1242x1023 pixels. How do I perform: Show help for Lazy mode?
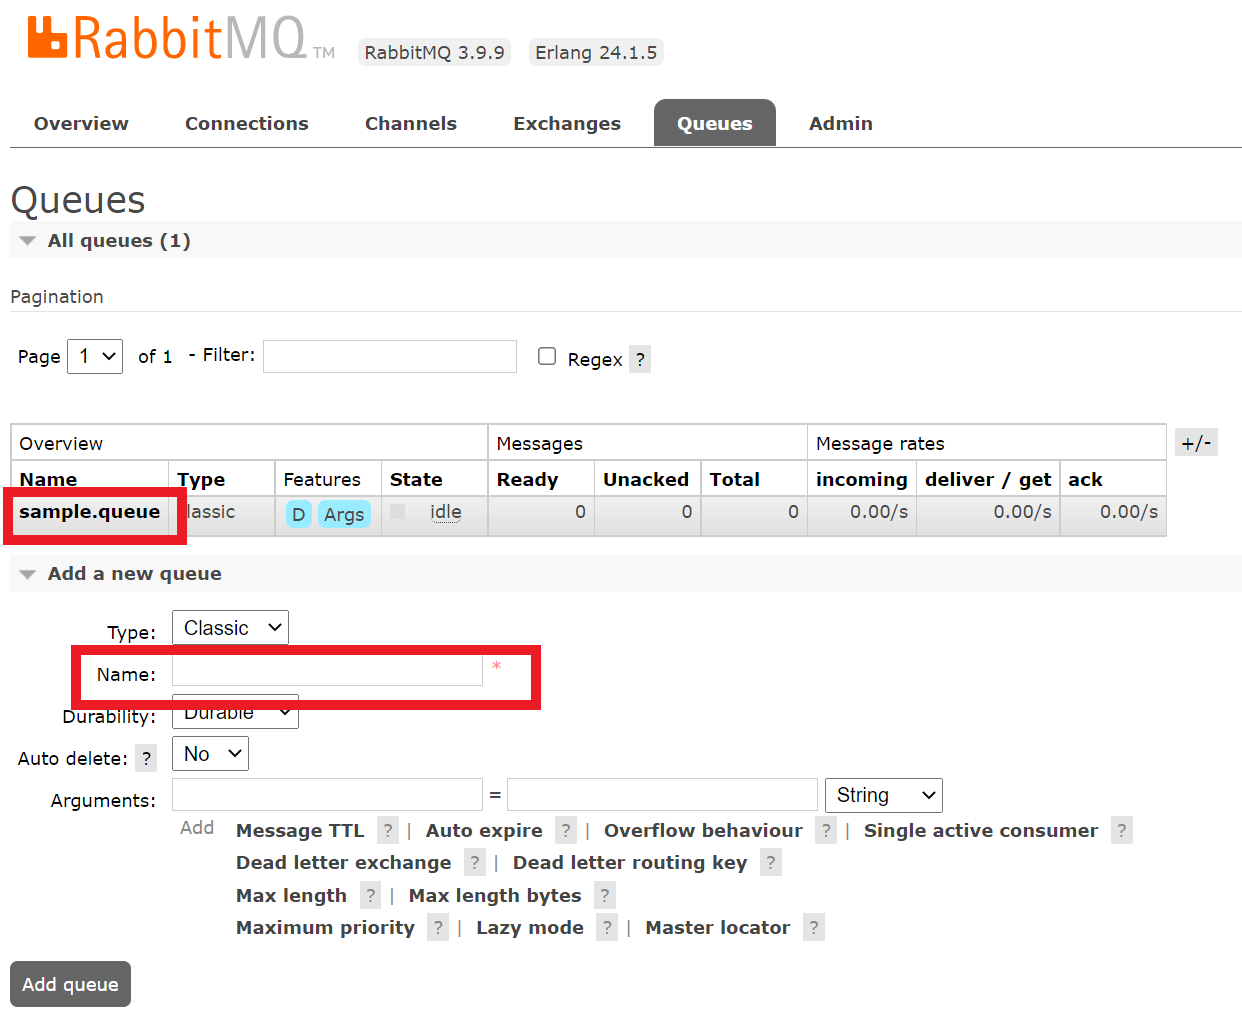(607, 928)
